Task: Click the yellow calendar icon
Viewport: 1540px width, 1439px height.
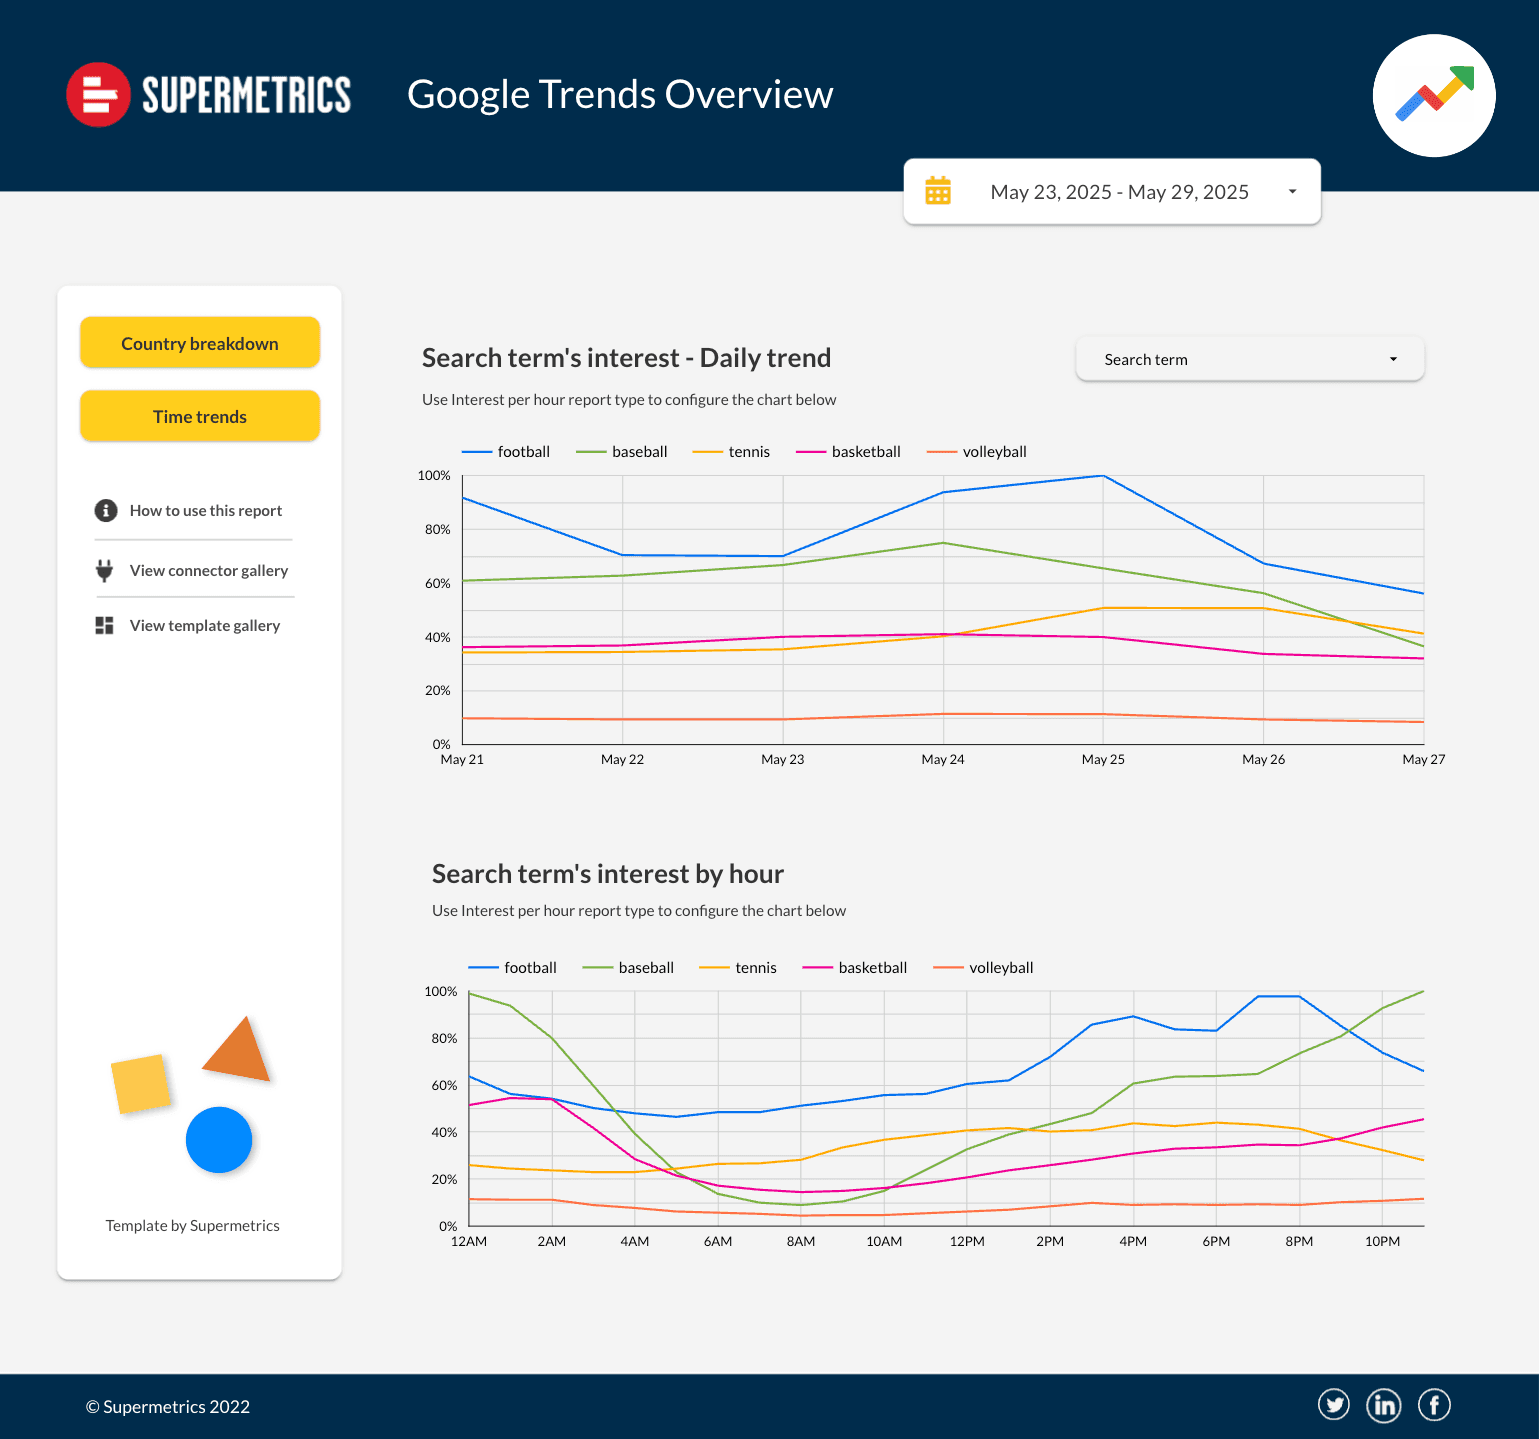Action: coord(938,191)
